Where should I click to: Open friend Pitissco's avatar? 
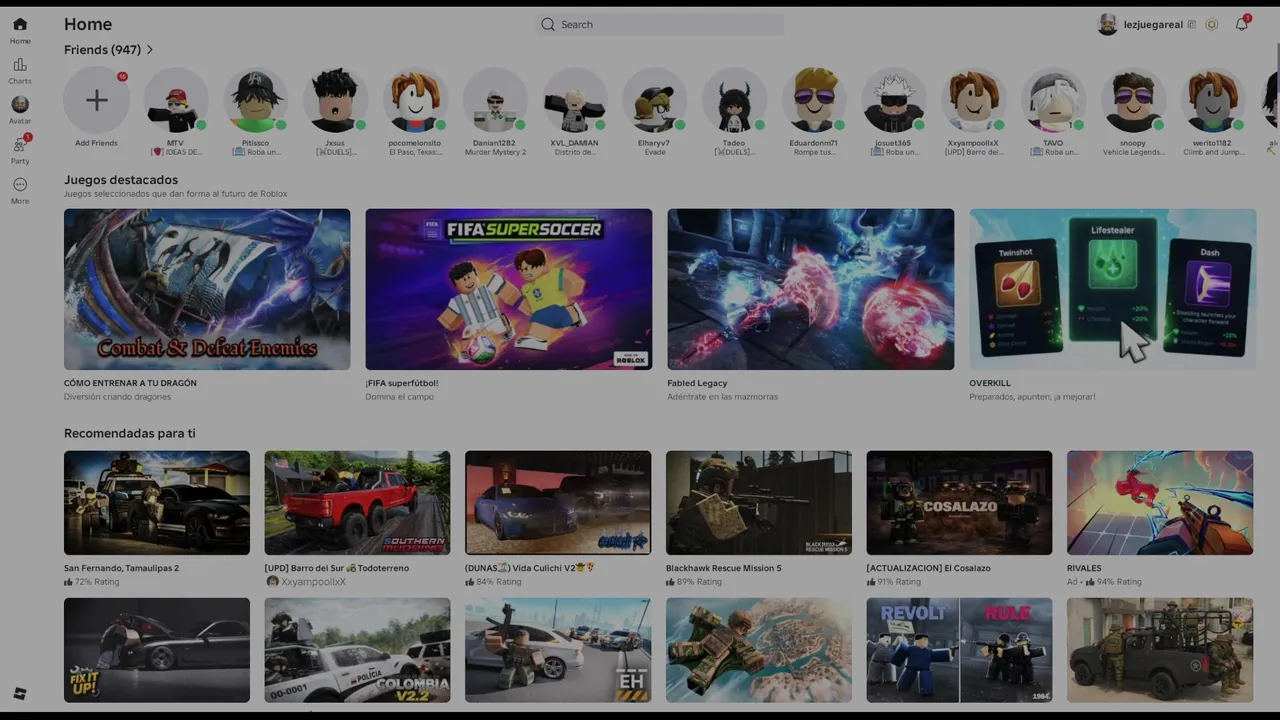pyautogui.click(x=255, y=100)
